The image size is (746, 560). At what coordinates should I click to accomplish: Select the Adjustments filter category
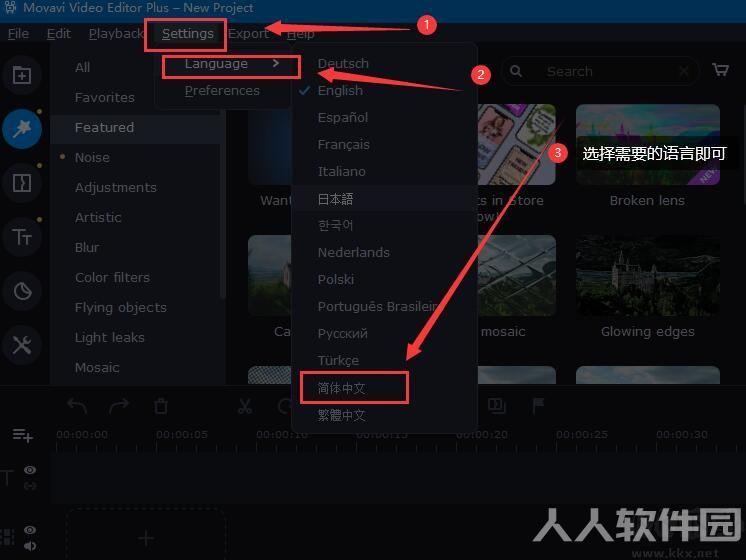point(116,187)
